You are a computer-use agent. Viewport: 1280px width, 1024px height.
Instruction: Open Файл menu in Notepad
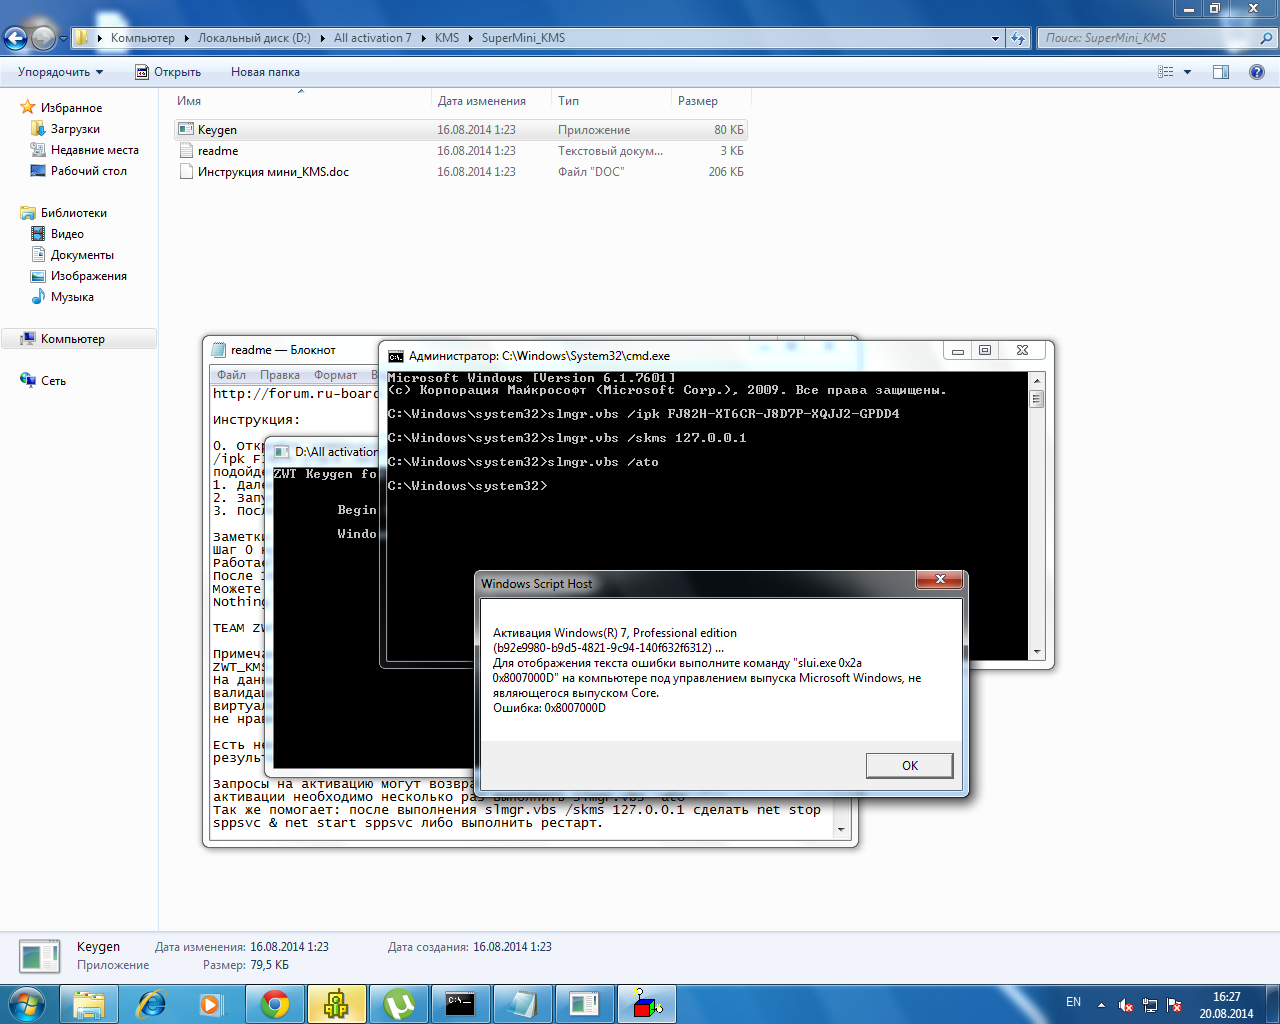(x=231, y=375)
